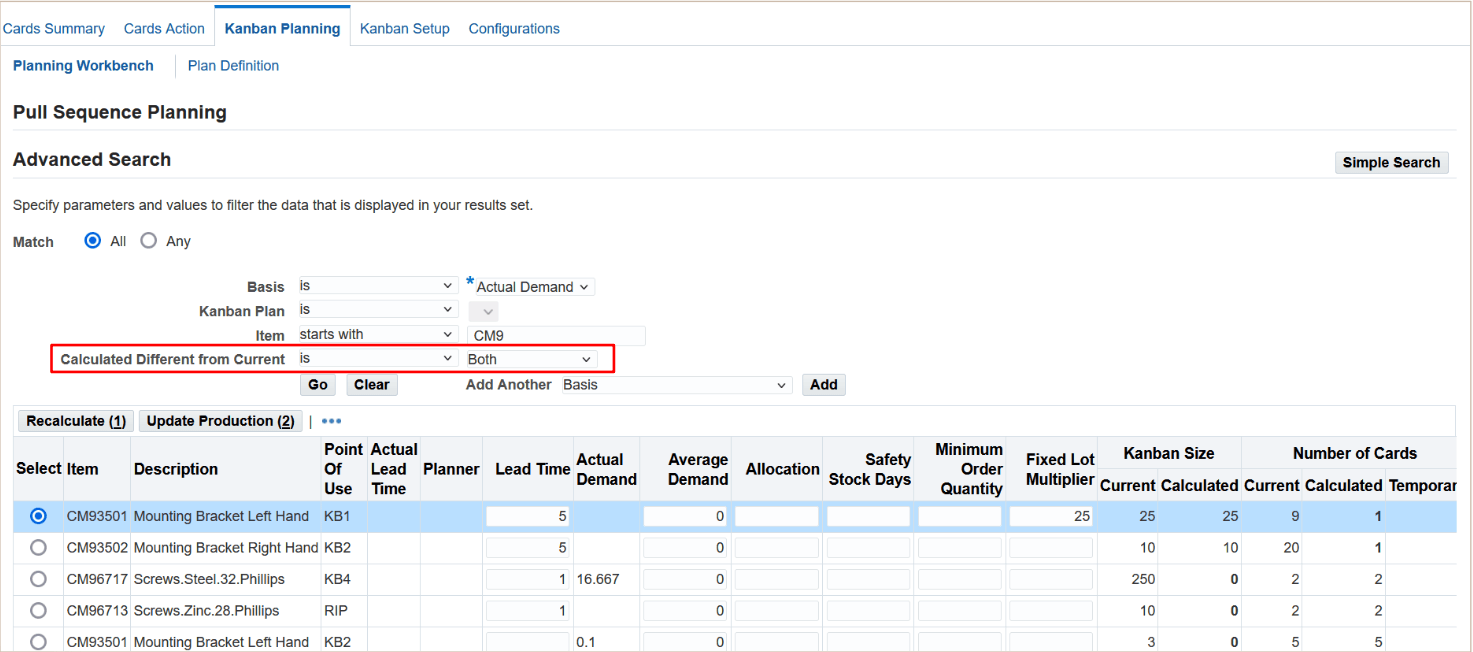Screen dimensions: 1473x652
Task: Click the Go button
Action: click(318, 385)
